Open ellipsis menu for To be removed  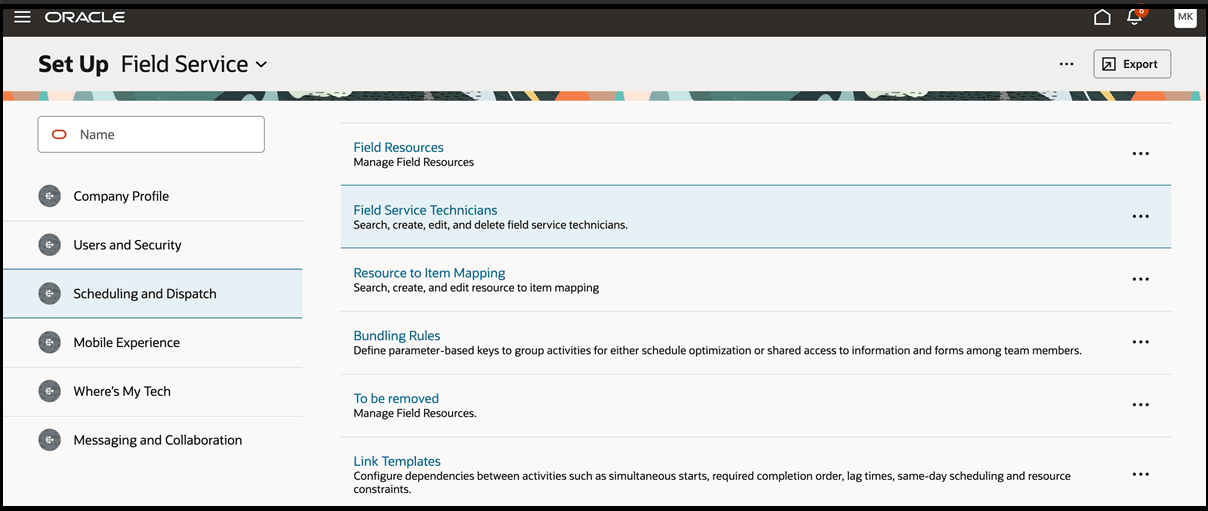click(x=1140, y=405)
